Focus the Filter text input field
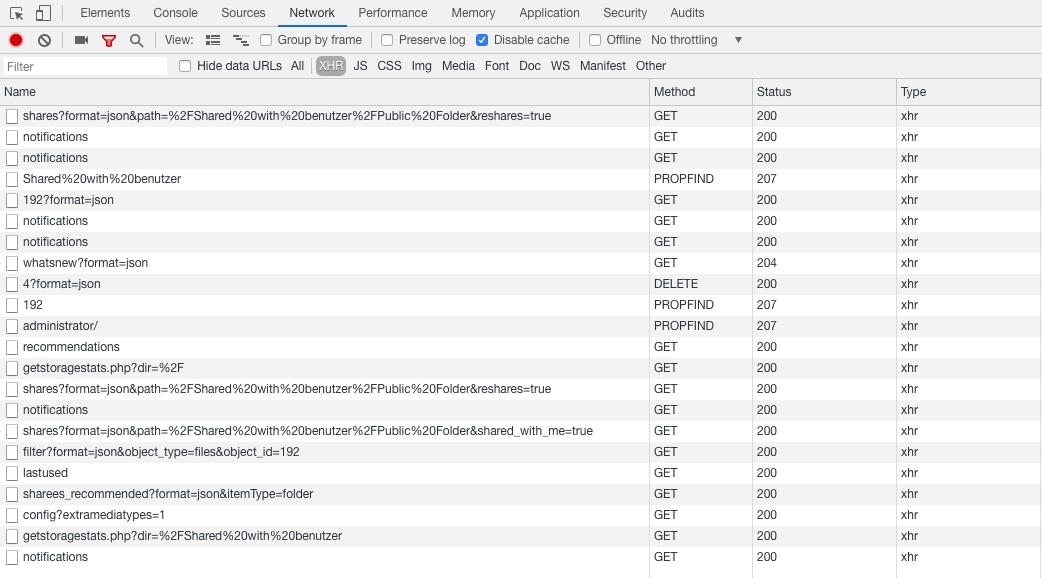 [85, 66]
